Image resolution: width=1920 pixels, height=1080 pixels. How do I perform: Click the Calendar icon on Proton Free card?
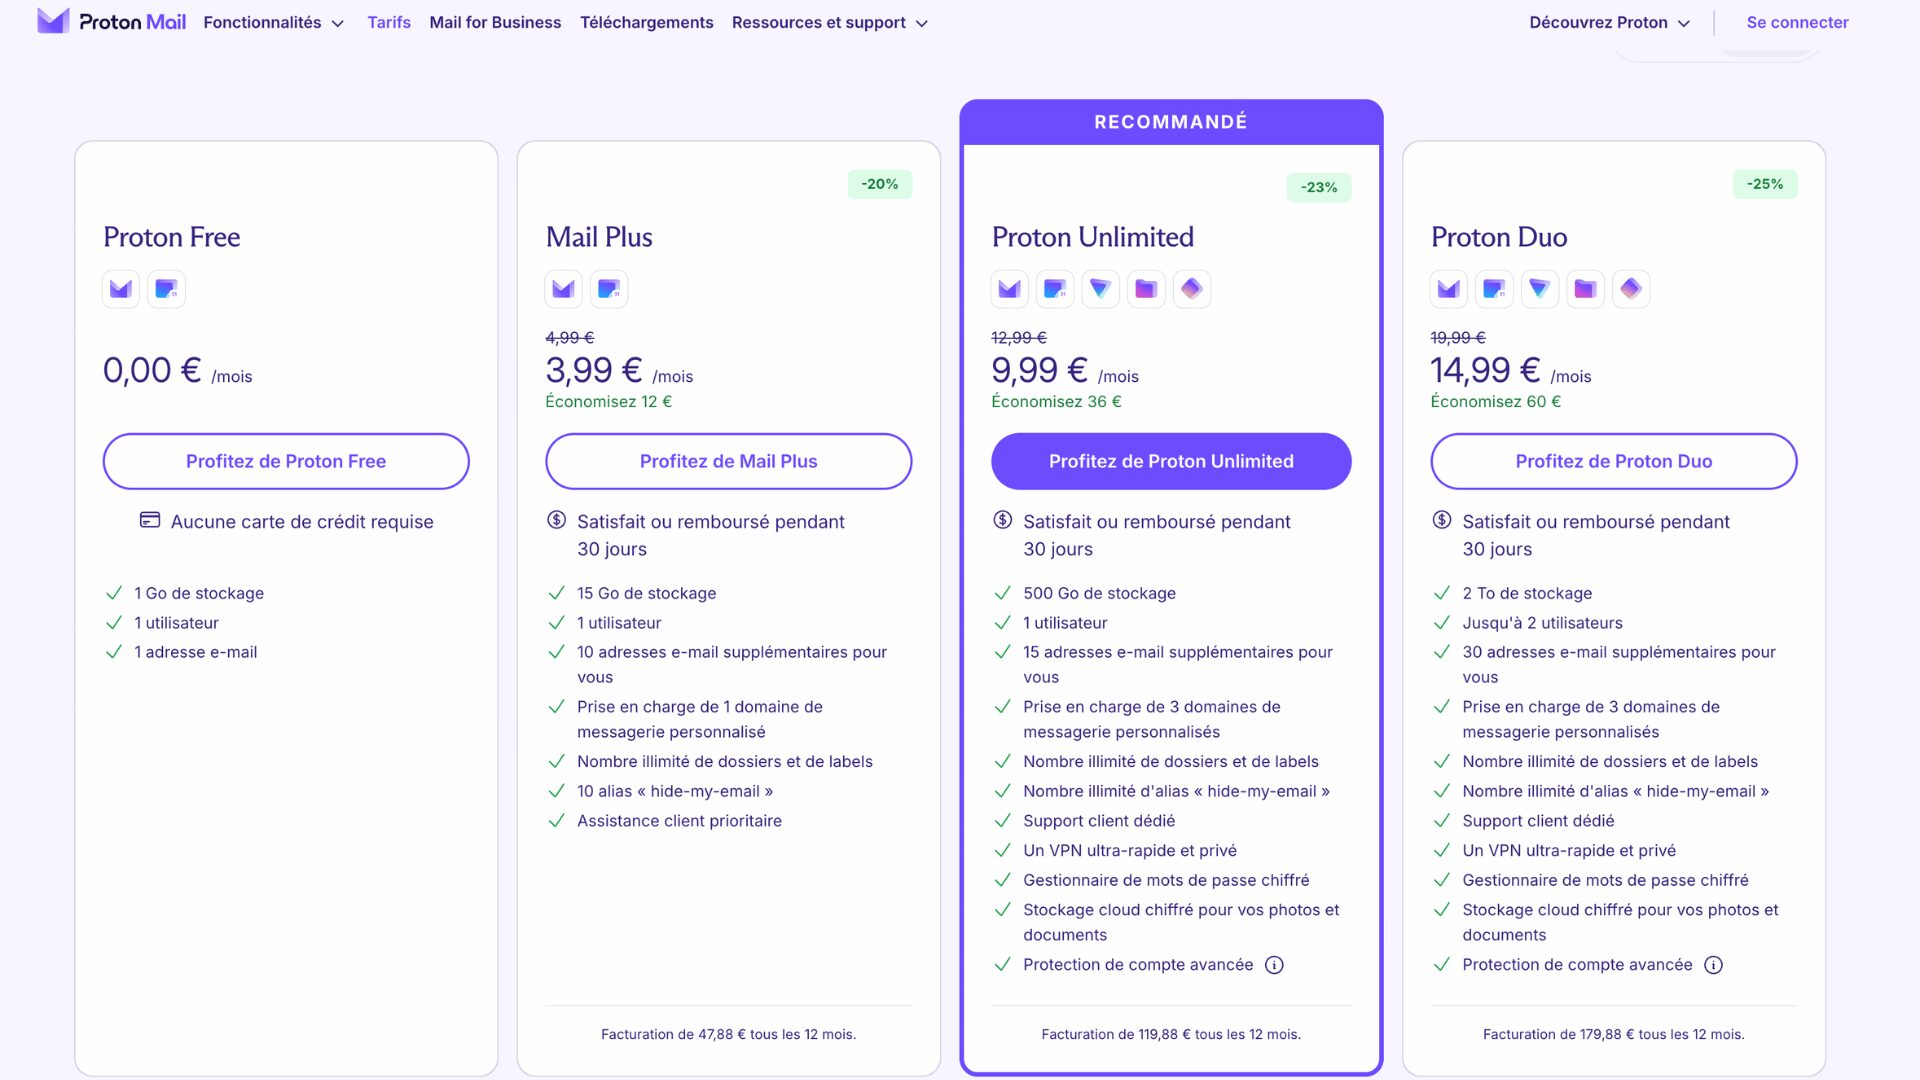tap(166, 289)
